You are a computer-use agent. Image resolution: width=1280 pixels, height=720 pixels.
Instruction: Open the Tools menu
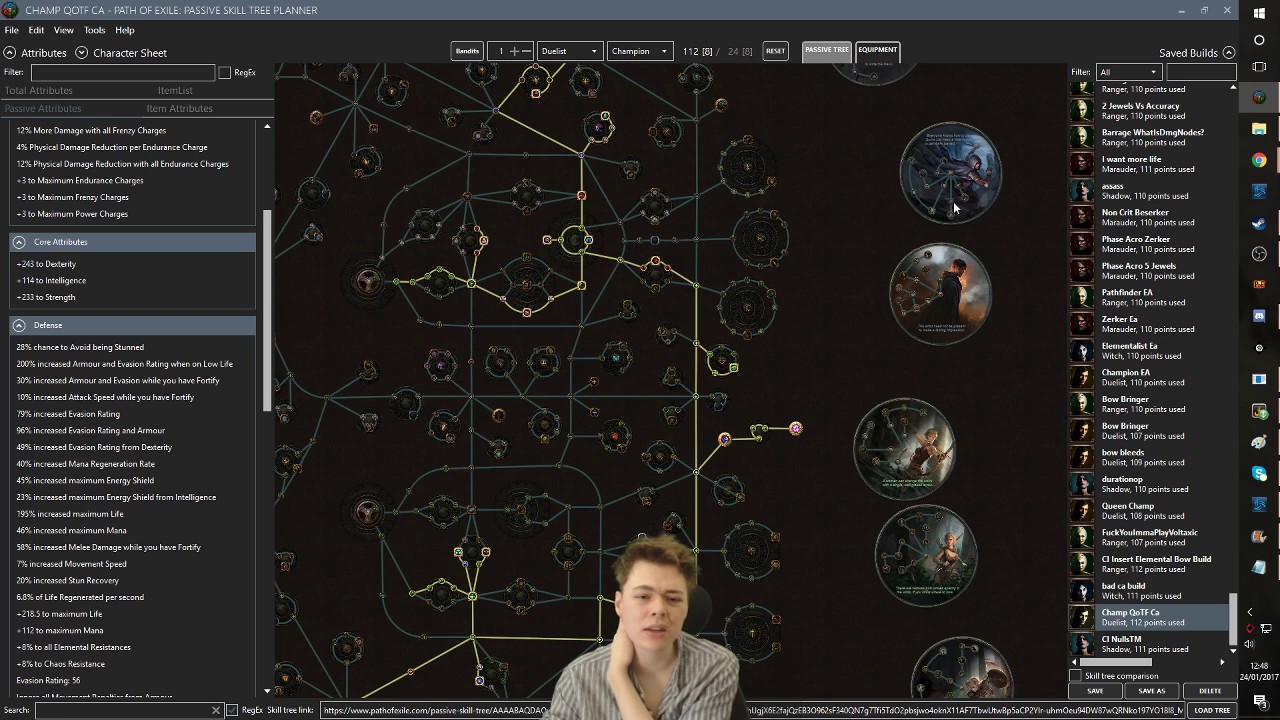coord(94,30)
